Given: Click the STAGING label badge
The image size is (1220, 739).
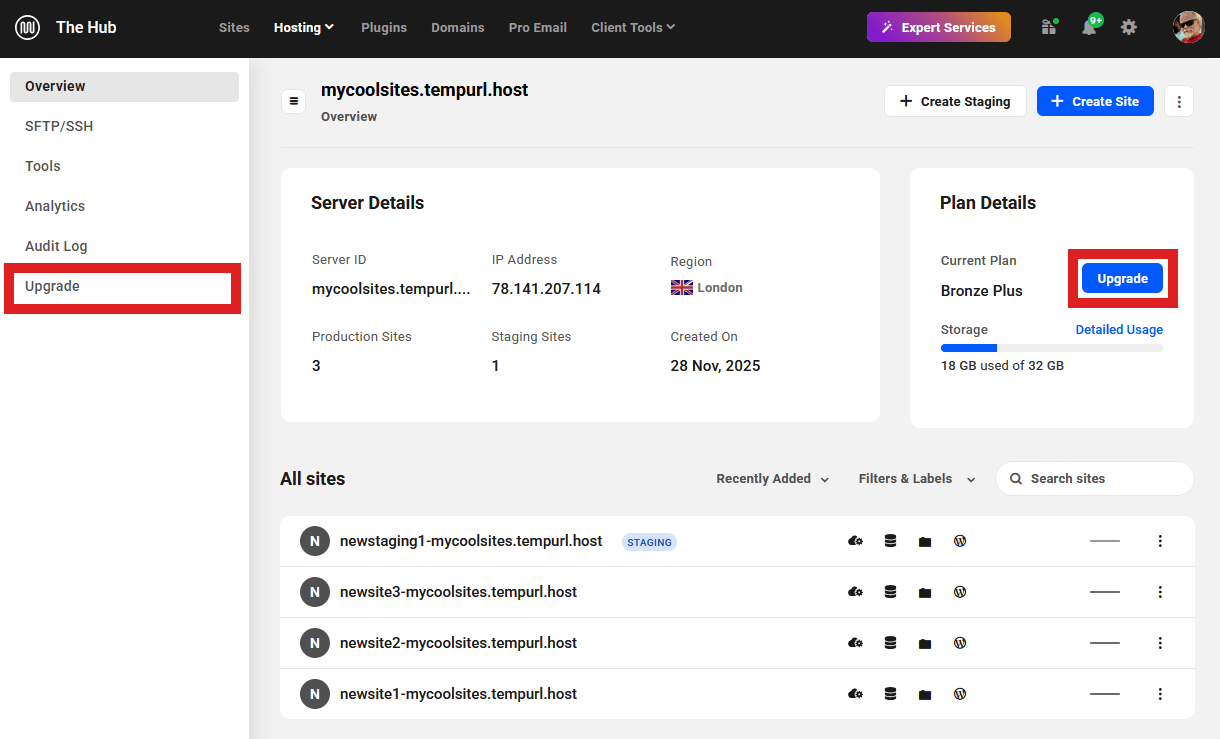Looking at the screenshot, I should tap(649, 542).
